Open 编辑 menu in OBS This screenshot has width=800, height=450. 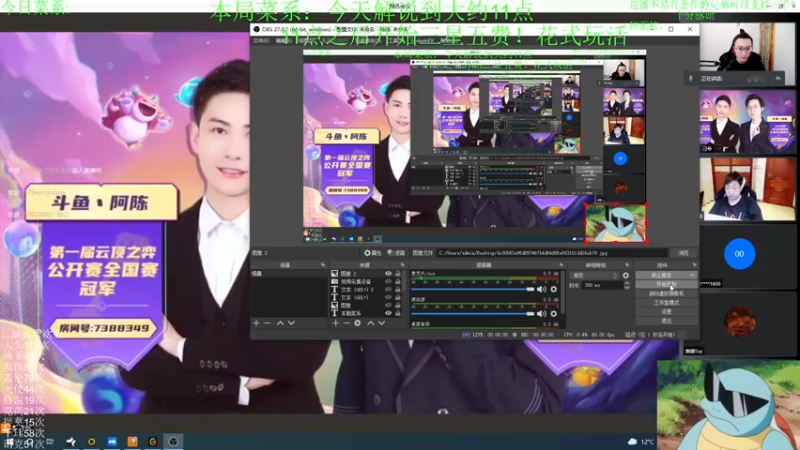[283, 40]
